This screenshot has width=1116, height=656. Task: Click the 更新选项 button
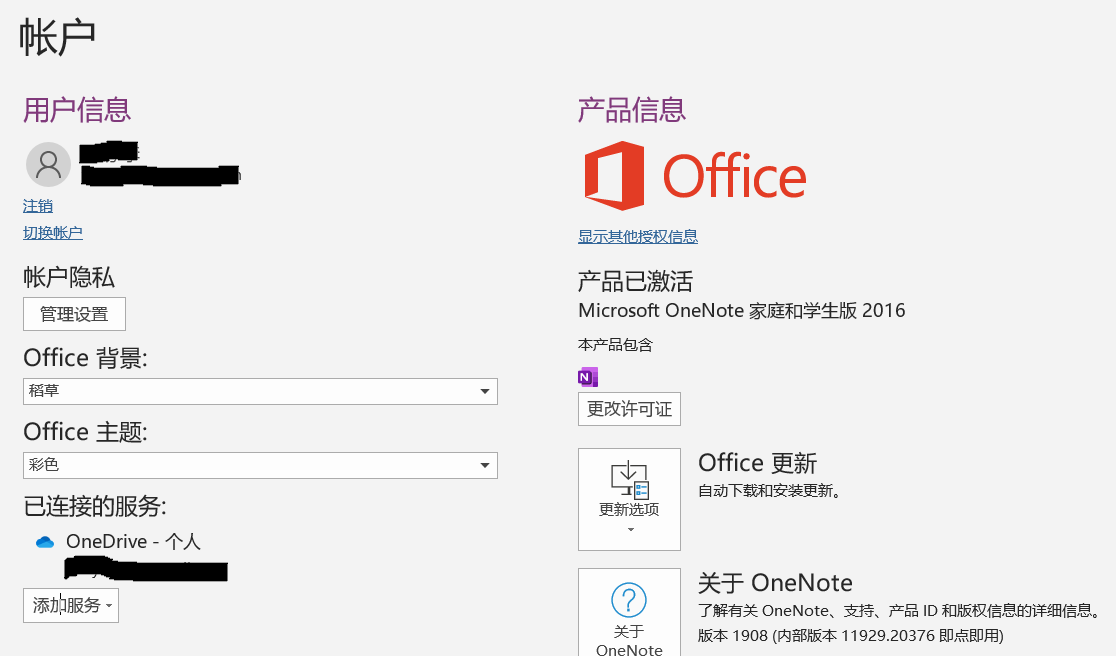(629, 498)
